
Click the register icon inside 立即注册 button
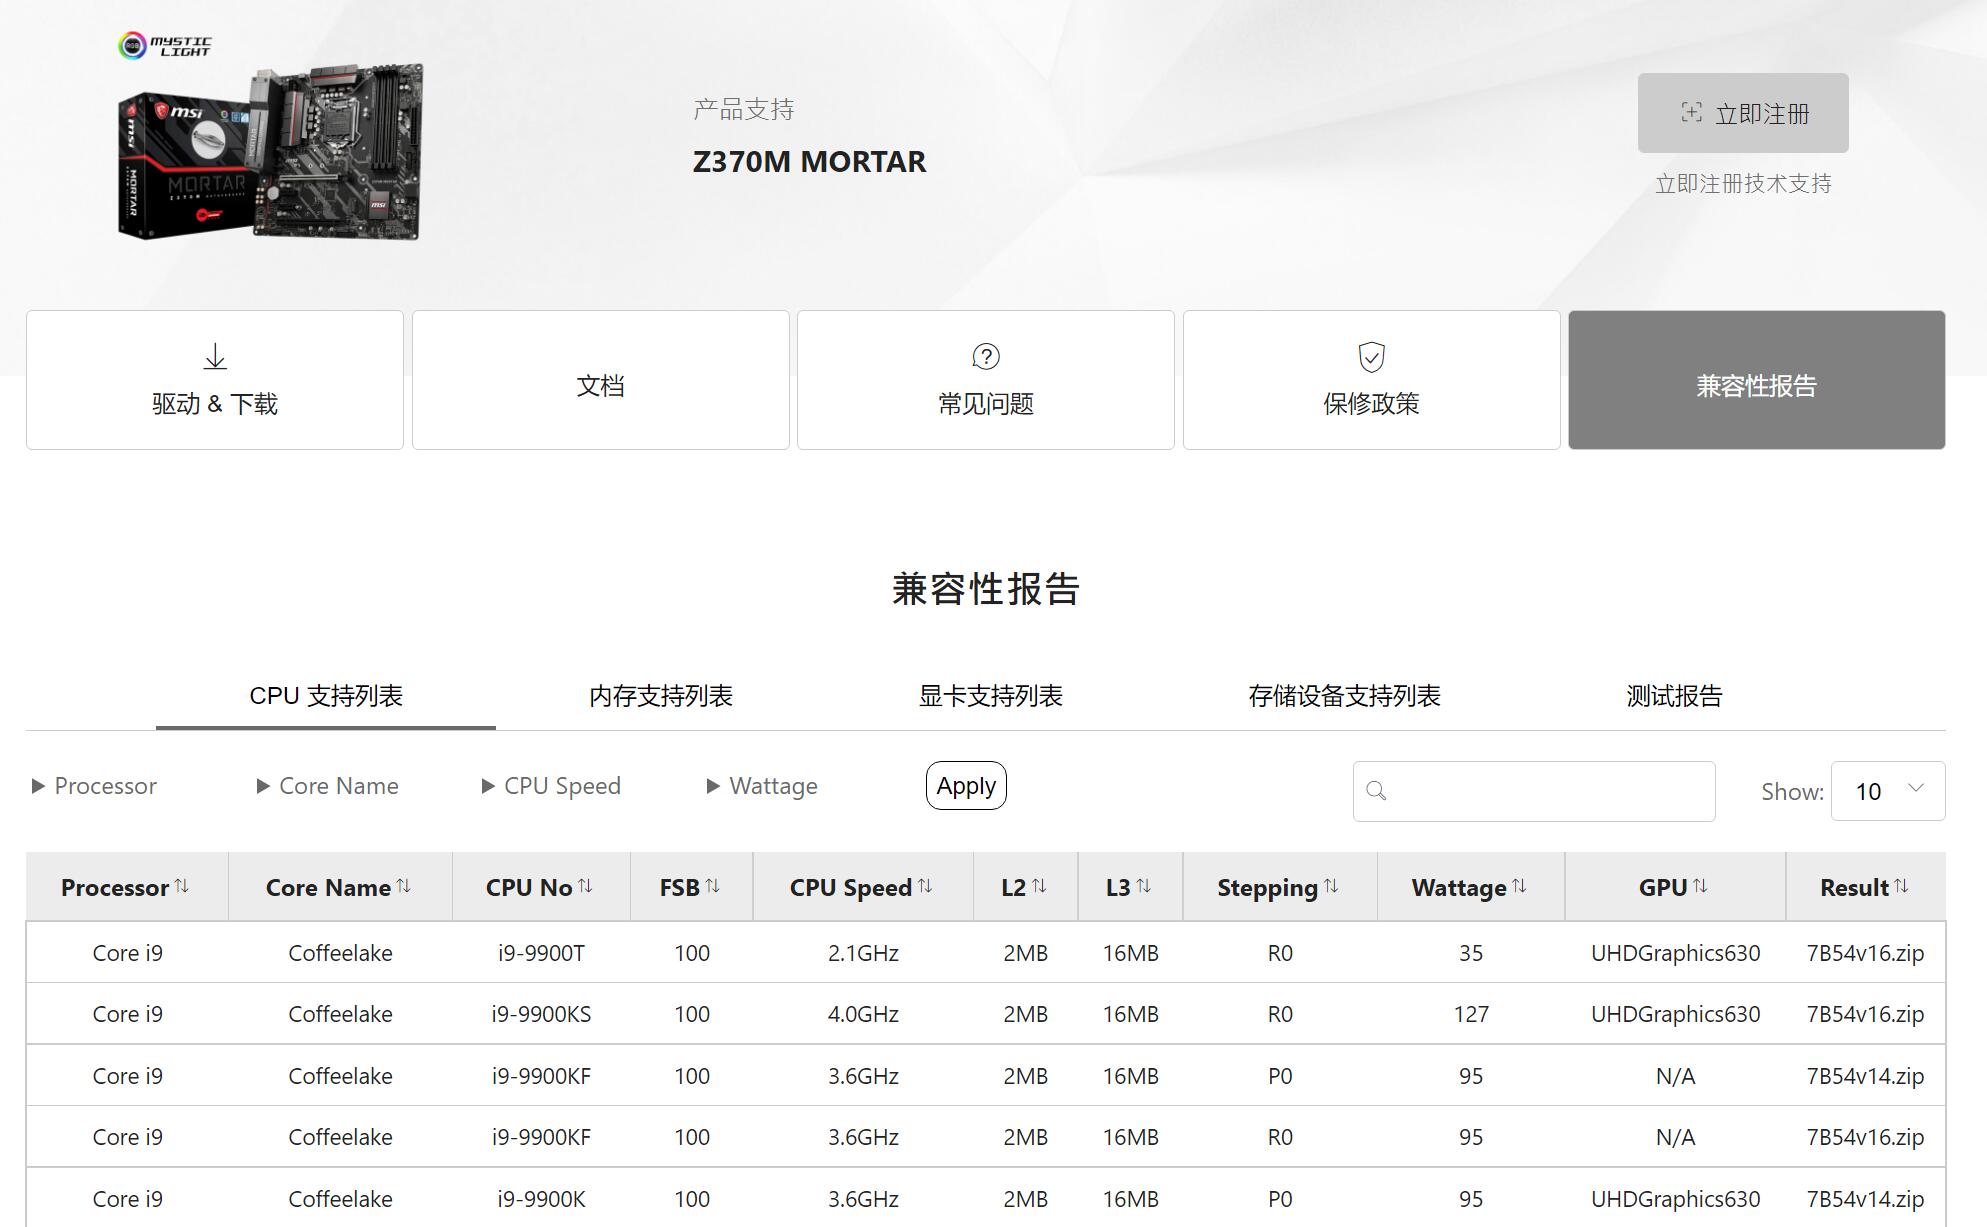[x=1691, y=113]
